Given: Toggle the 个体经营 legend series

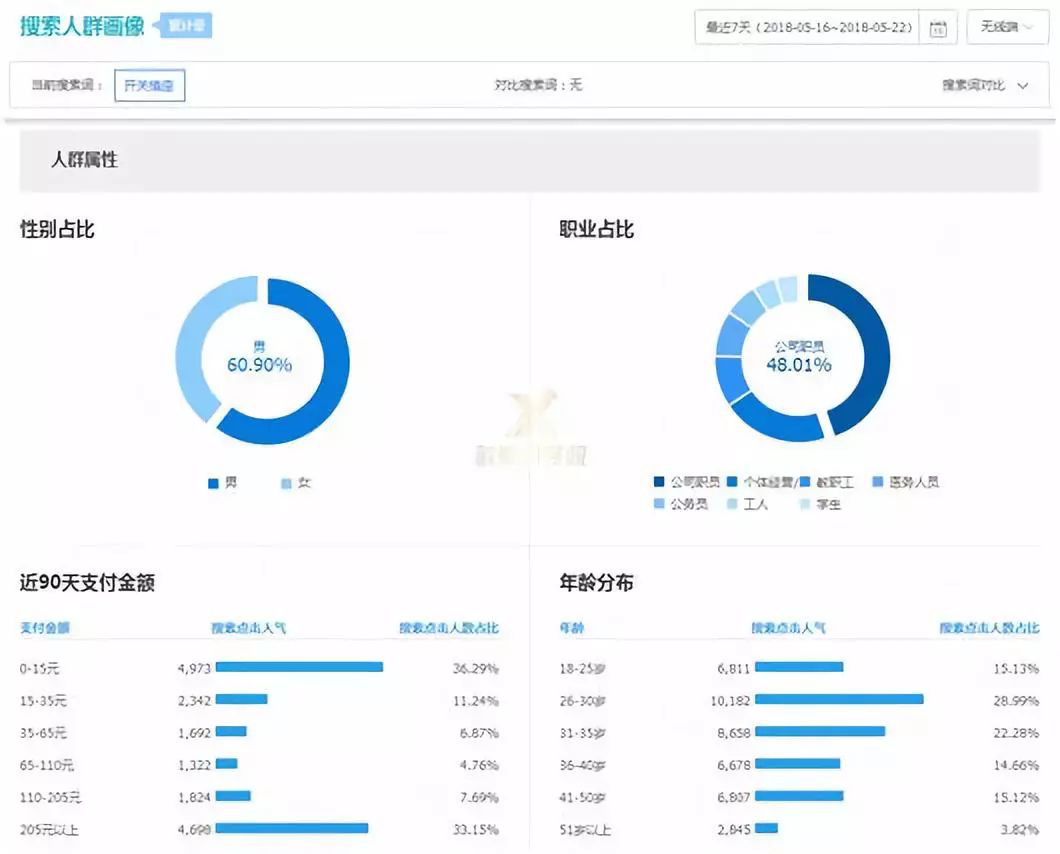Looking at the screenshot, I should (x=766, y=482).
